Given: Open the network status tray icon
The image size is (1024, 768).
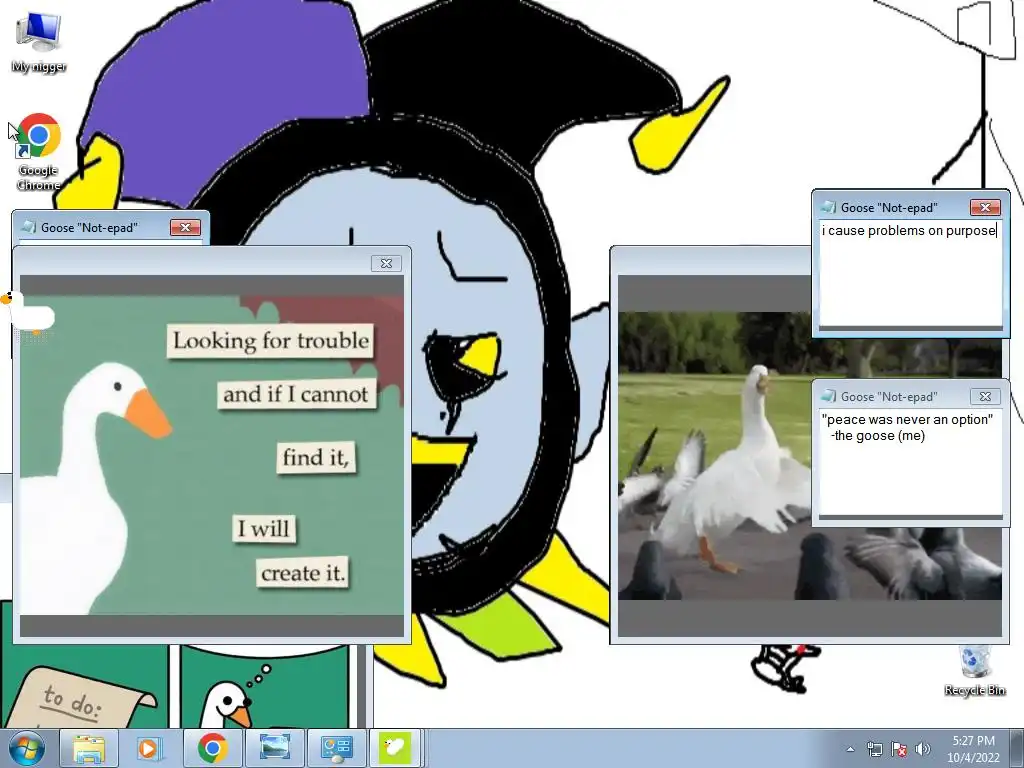Looking at the screenshot, I should click(x=874, y=749).
